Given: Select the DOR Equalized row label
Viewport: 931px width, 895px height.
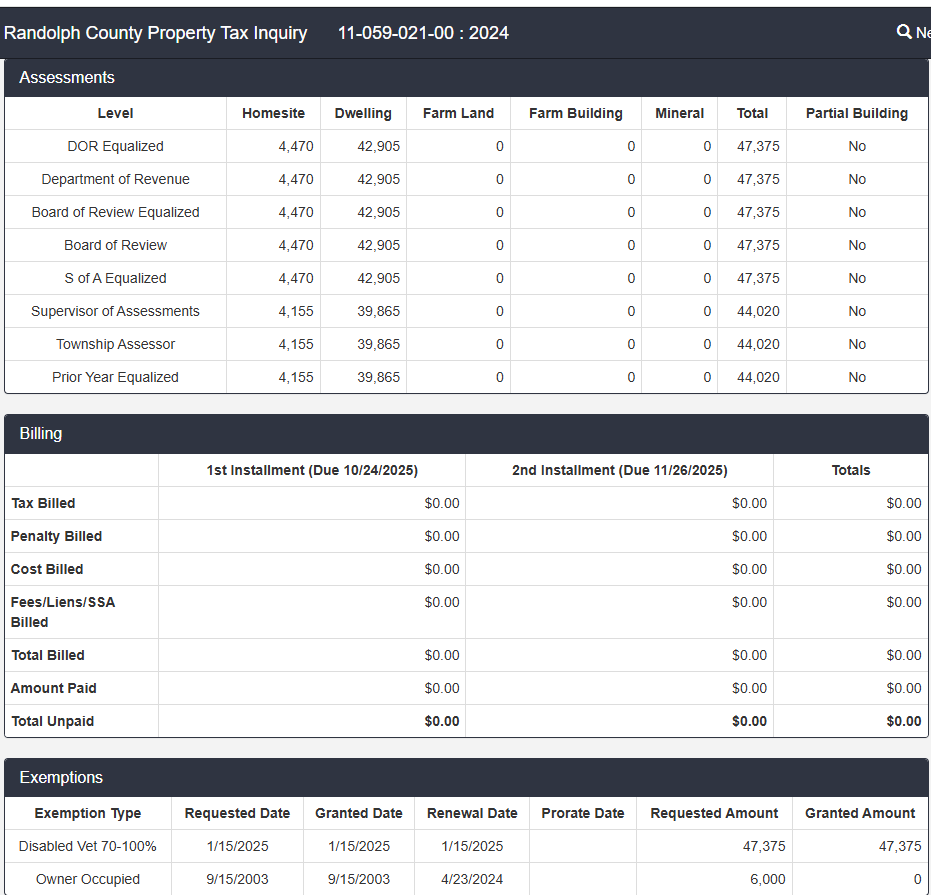Looking at the screenshot, I should pyautogui.click(x=115, y=146).
